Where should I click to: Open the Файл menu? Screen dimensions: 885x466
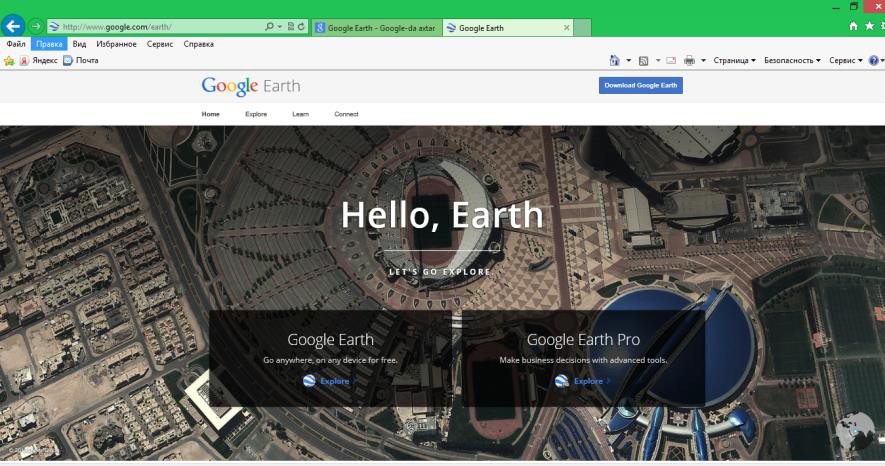16,44
